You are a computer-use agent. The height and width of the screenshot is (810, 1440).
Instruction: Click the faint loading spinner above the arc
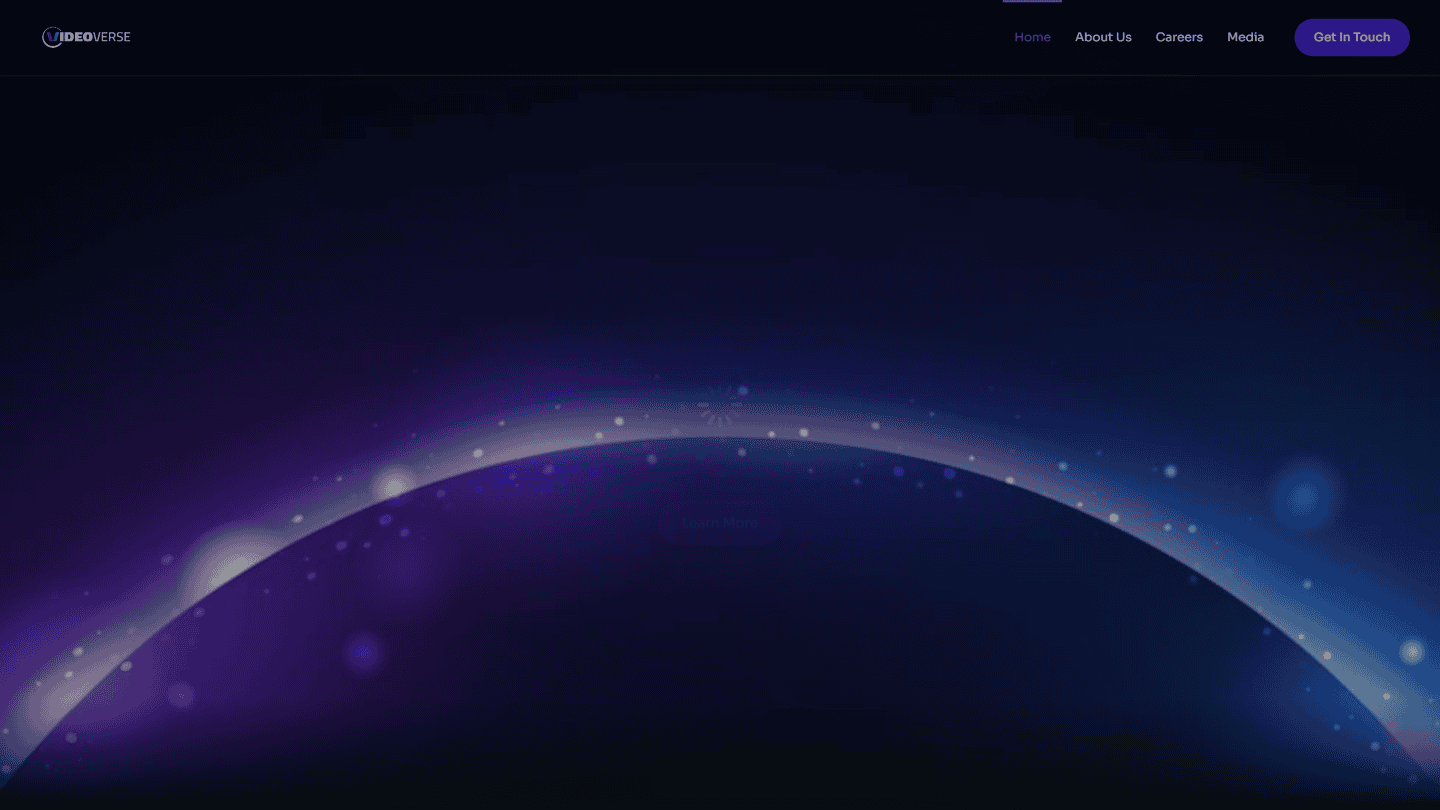[719, 411]
